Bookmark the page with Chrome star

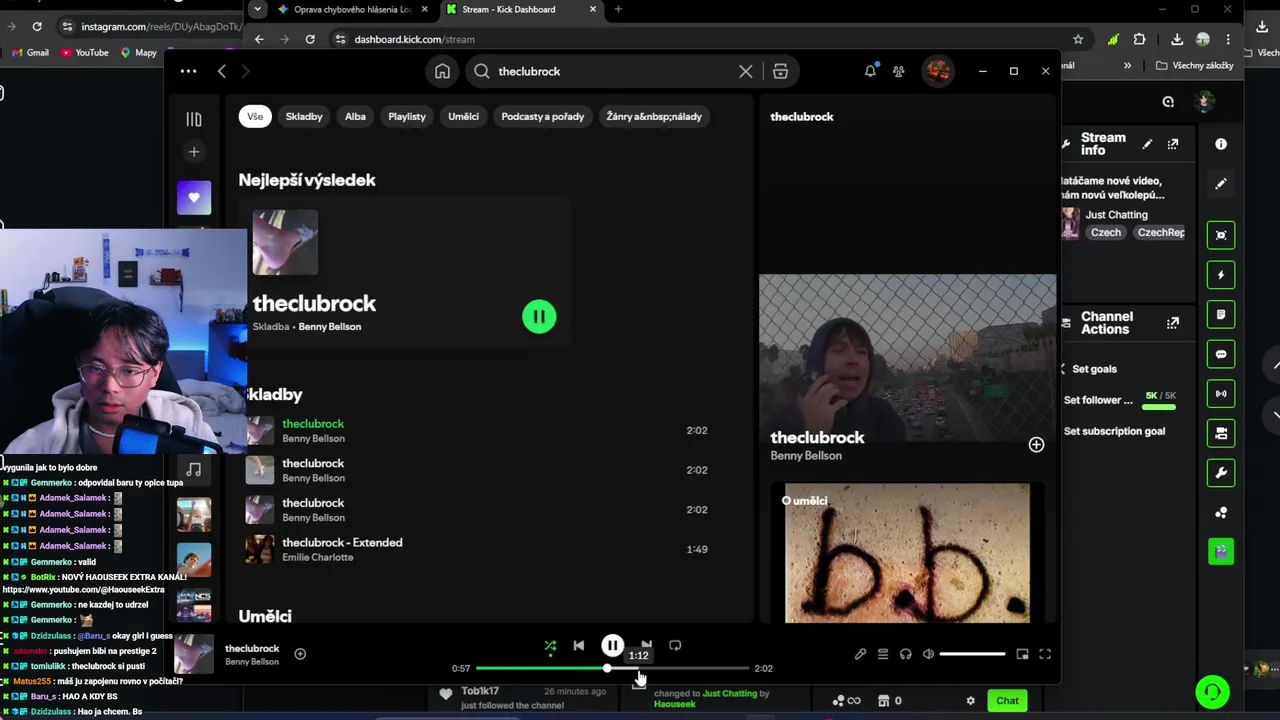[1078, 39]
